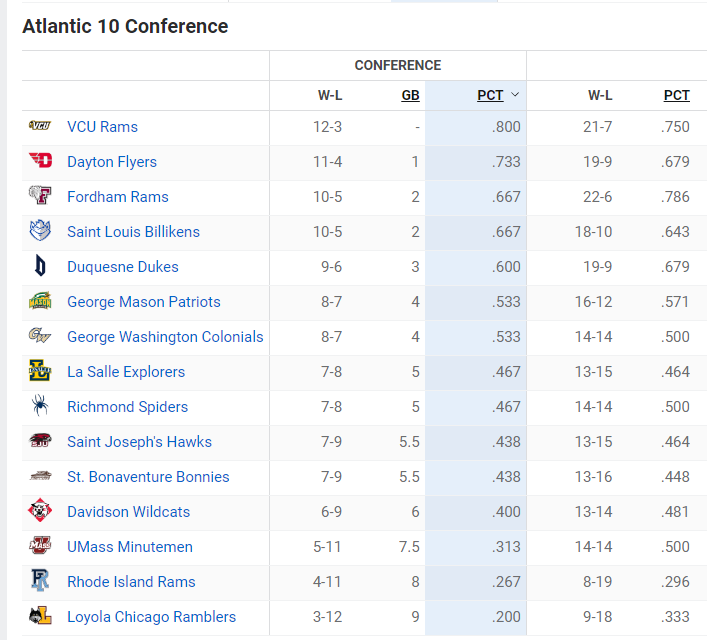Sort by overall PCT column header
Viewport: 707px width, 640px height.
676,95
